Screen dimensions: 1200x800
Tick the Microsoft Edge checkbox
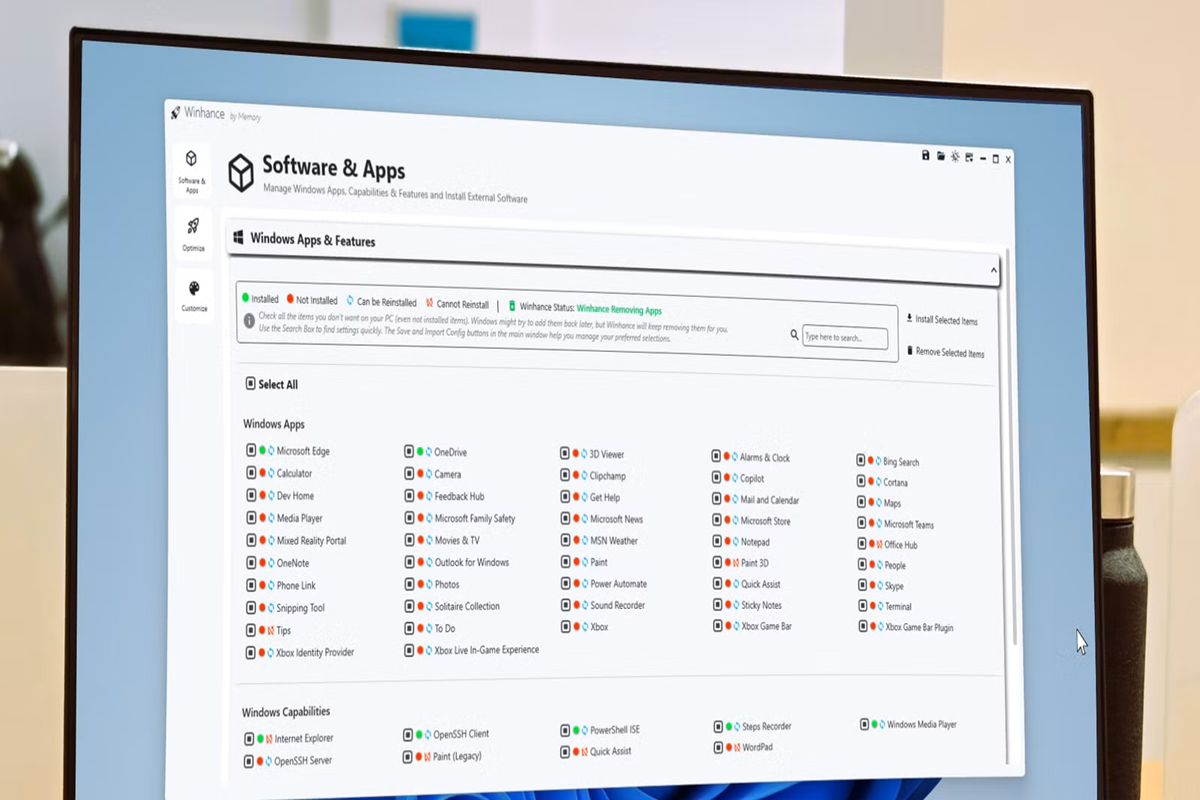(251, 450)
